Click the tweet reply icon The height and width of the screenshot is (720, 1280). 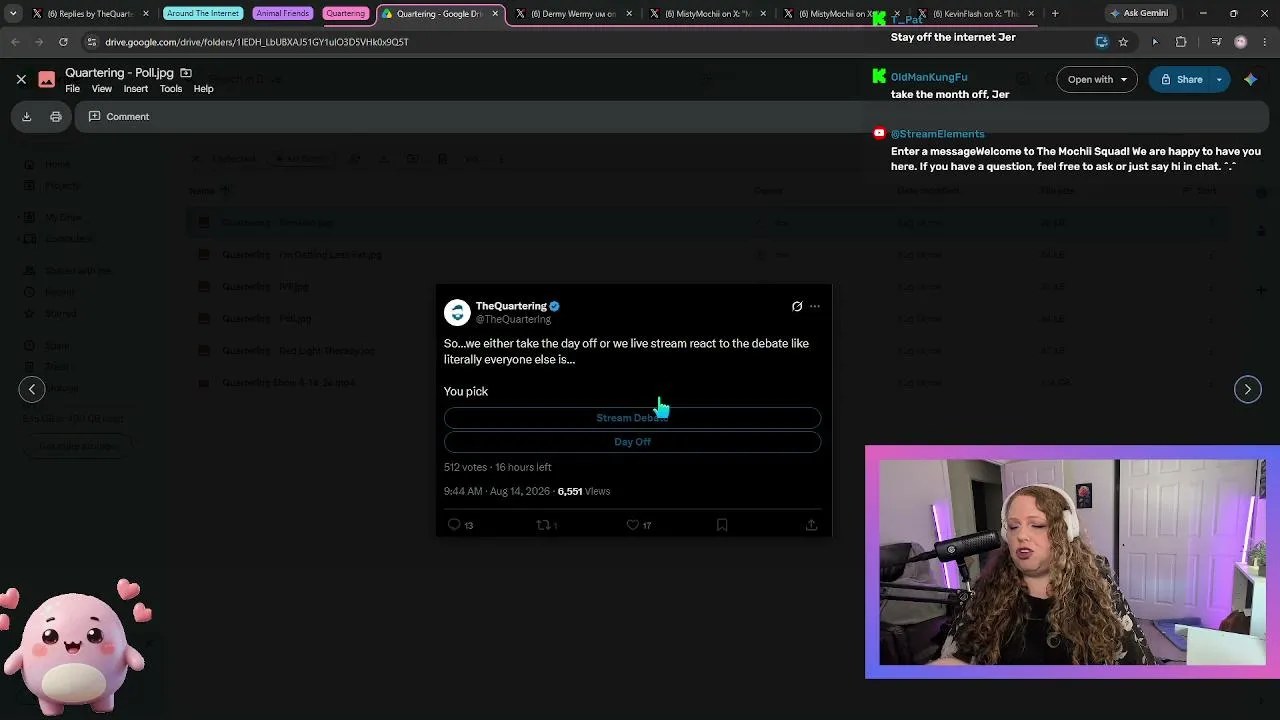(454, 525)
